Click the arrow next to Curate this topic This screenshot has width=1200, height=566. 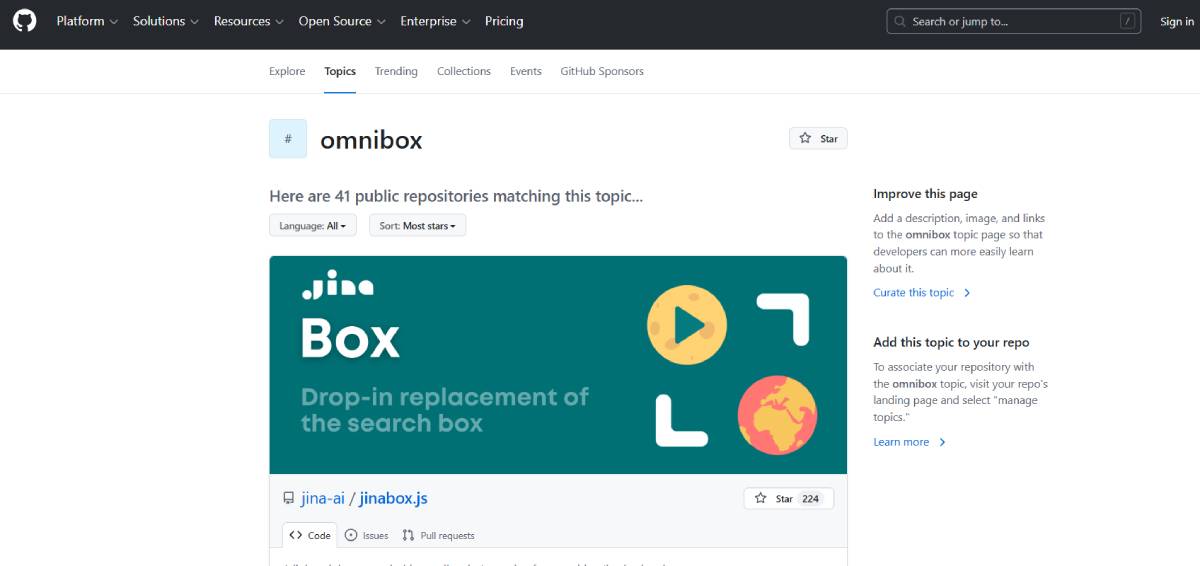[967, 293]
